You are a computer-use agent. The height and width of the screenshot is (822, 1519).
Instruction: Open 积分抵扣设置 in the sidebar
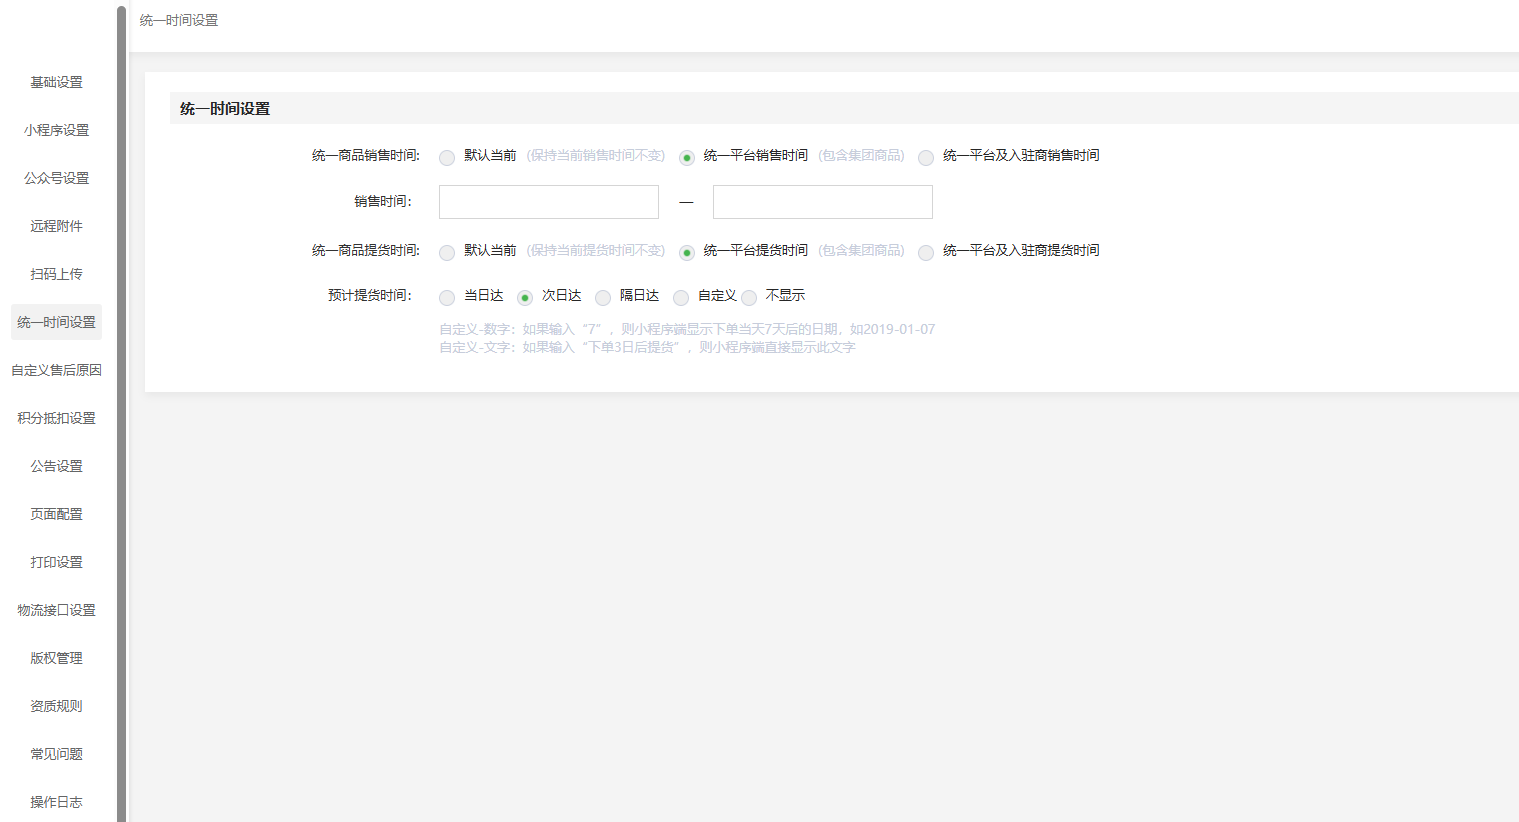pyautogui.click(x=56, y=418)
